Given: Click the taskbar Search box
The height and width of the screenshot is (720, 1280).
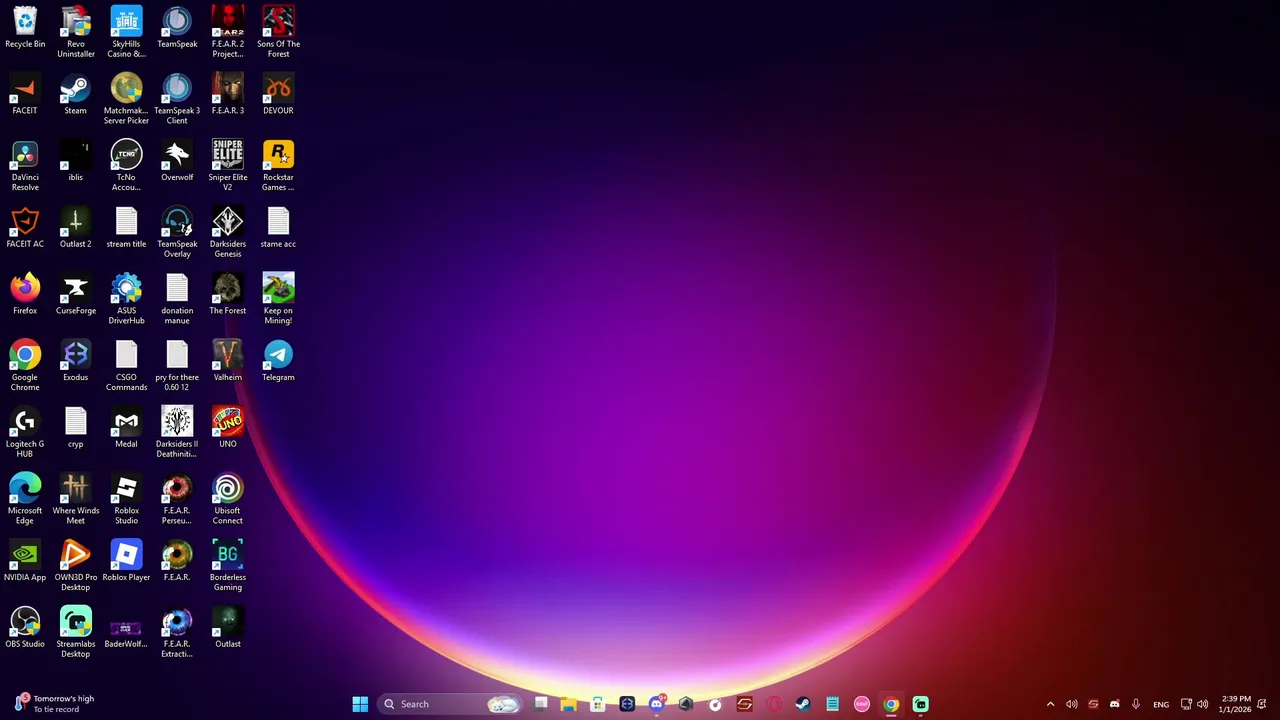Looking at the screenshot, I should 450,704.
